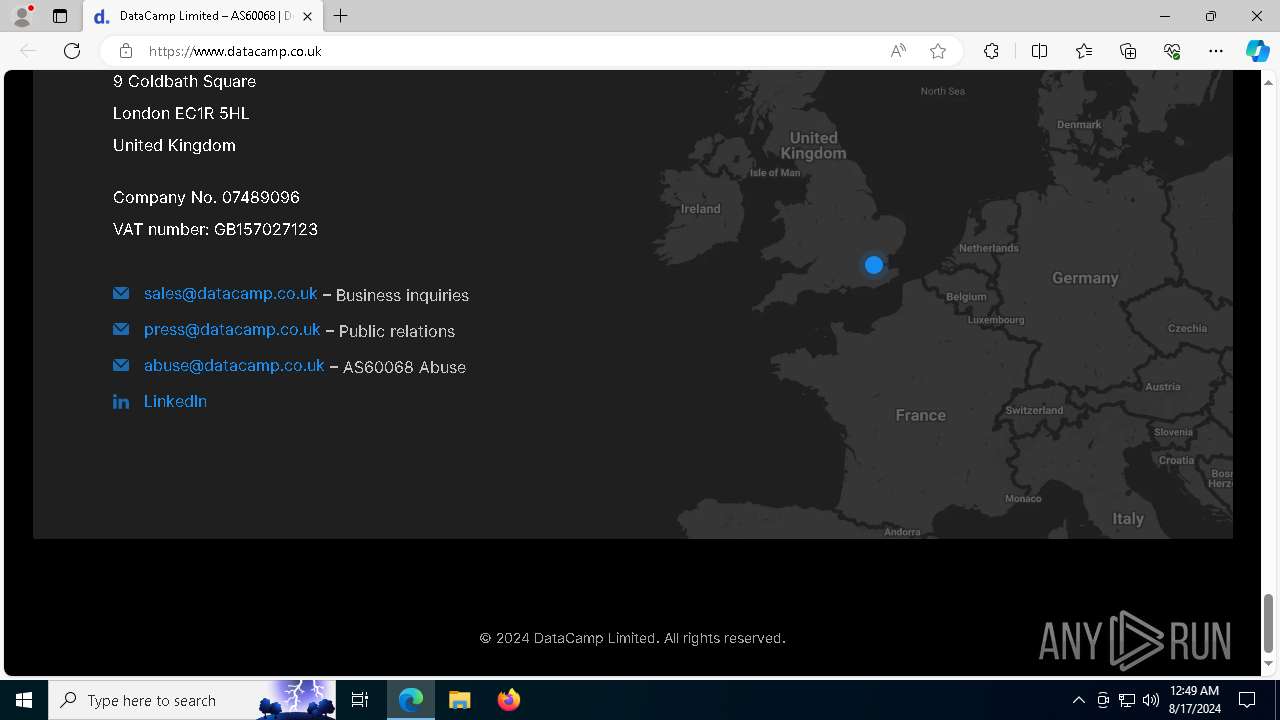Open Task View on taskbar
The width and height of the screenshot is (1280, 720).
click(x=360, y=700)
